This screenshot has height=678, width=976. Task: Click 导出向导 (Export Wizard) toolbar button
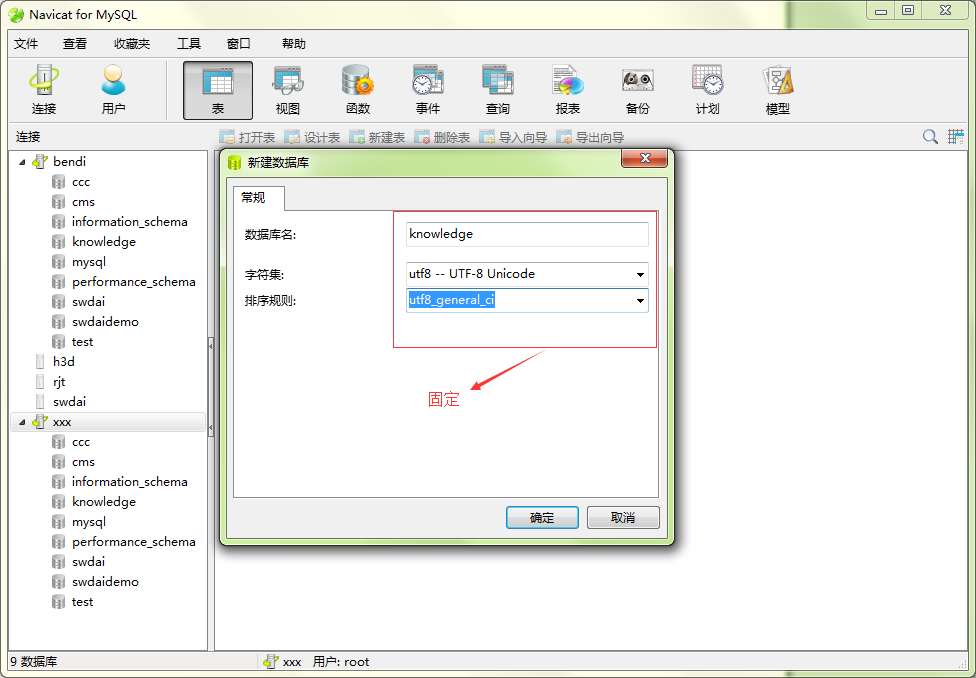tap(590, 137)
